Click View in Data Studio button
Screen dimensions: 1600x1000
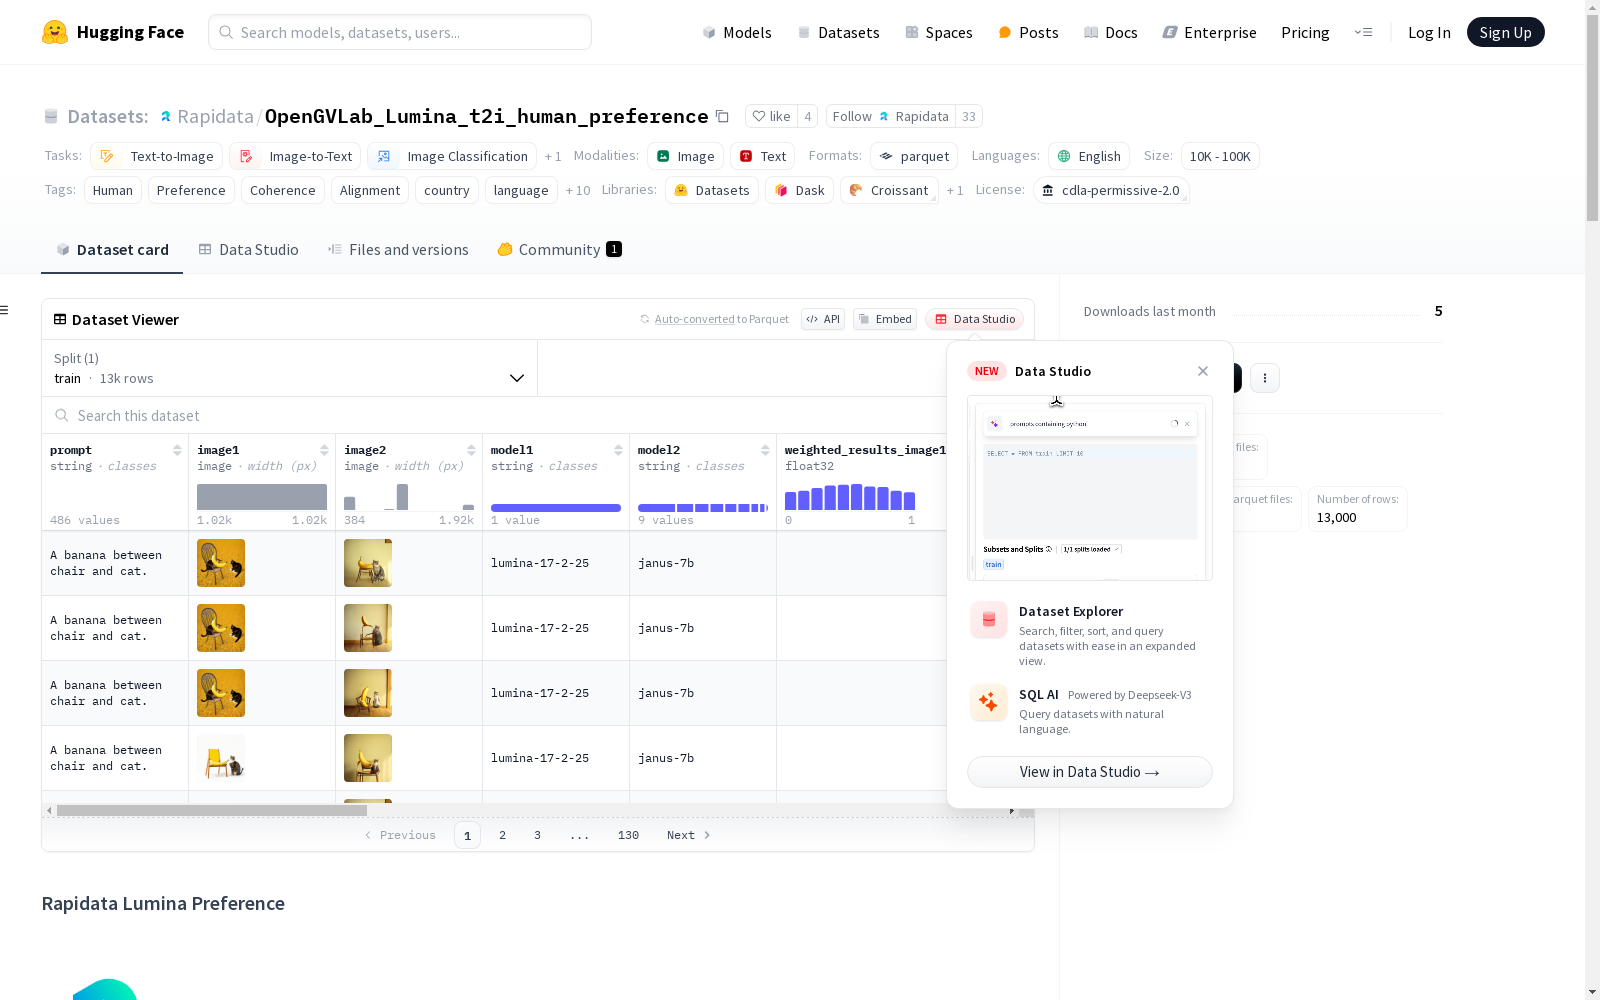1090,772
